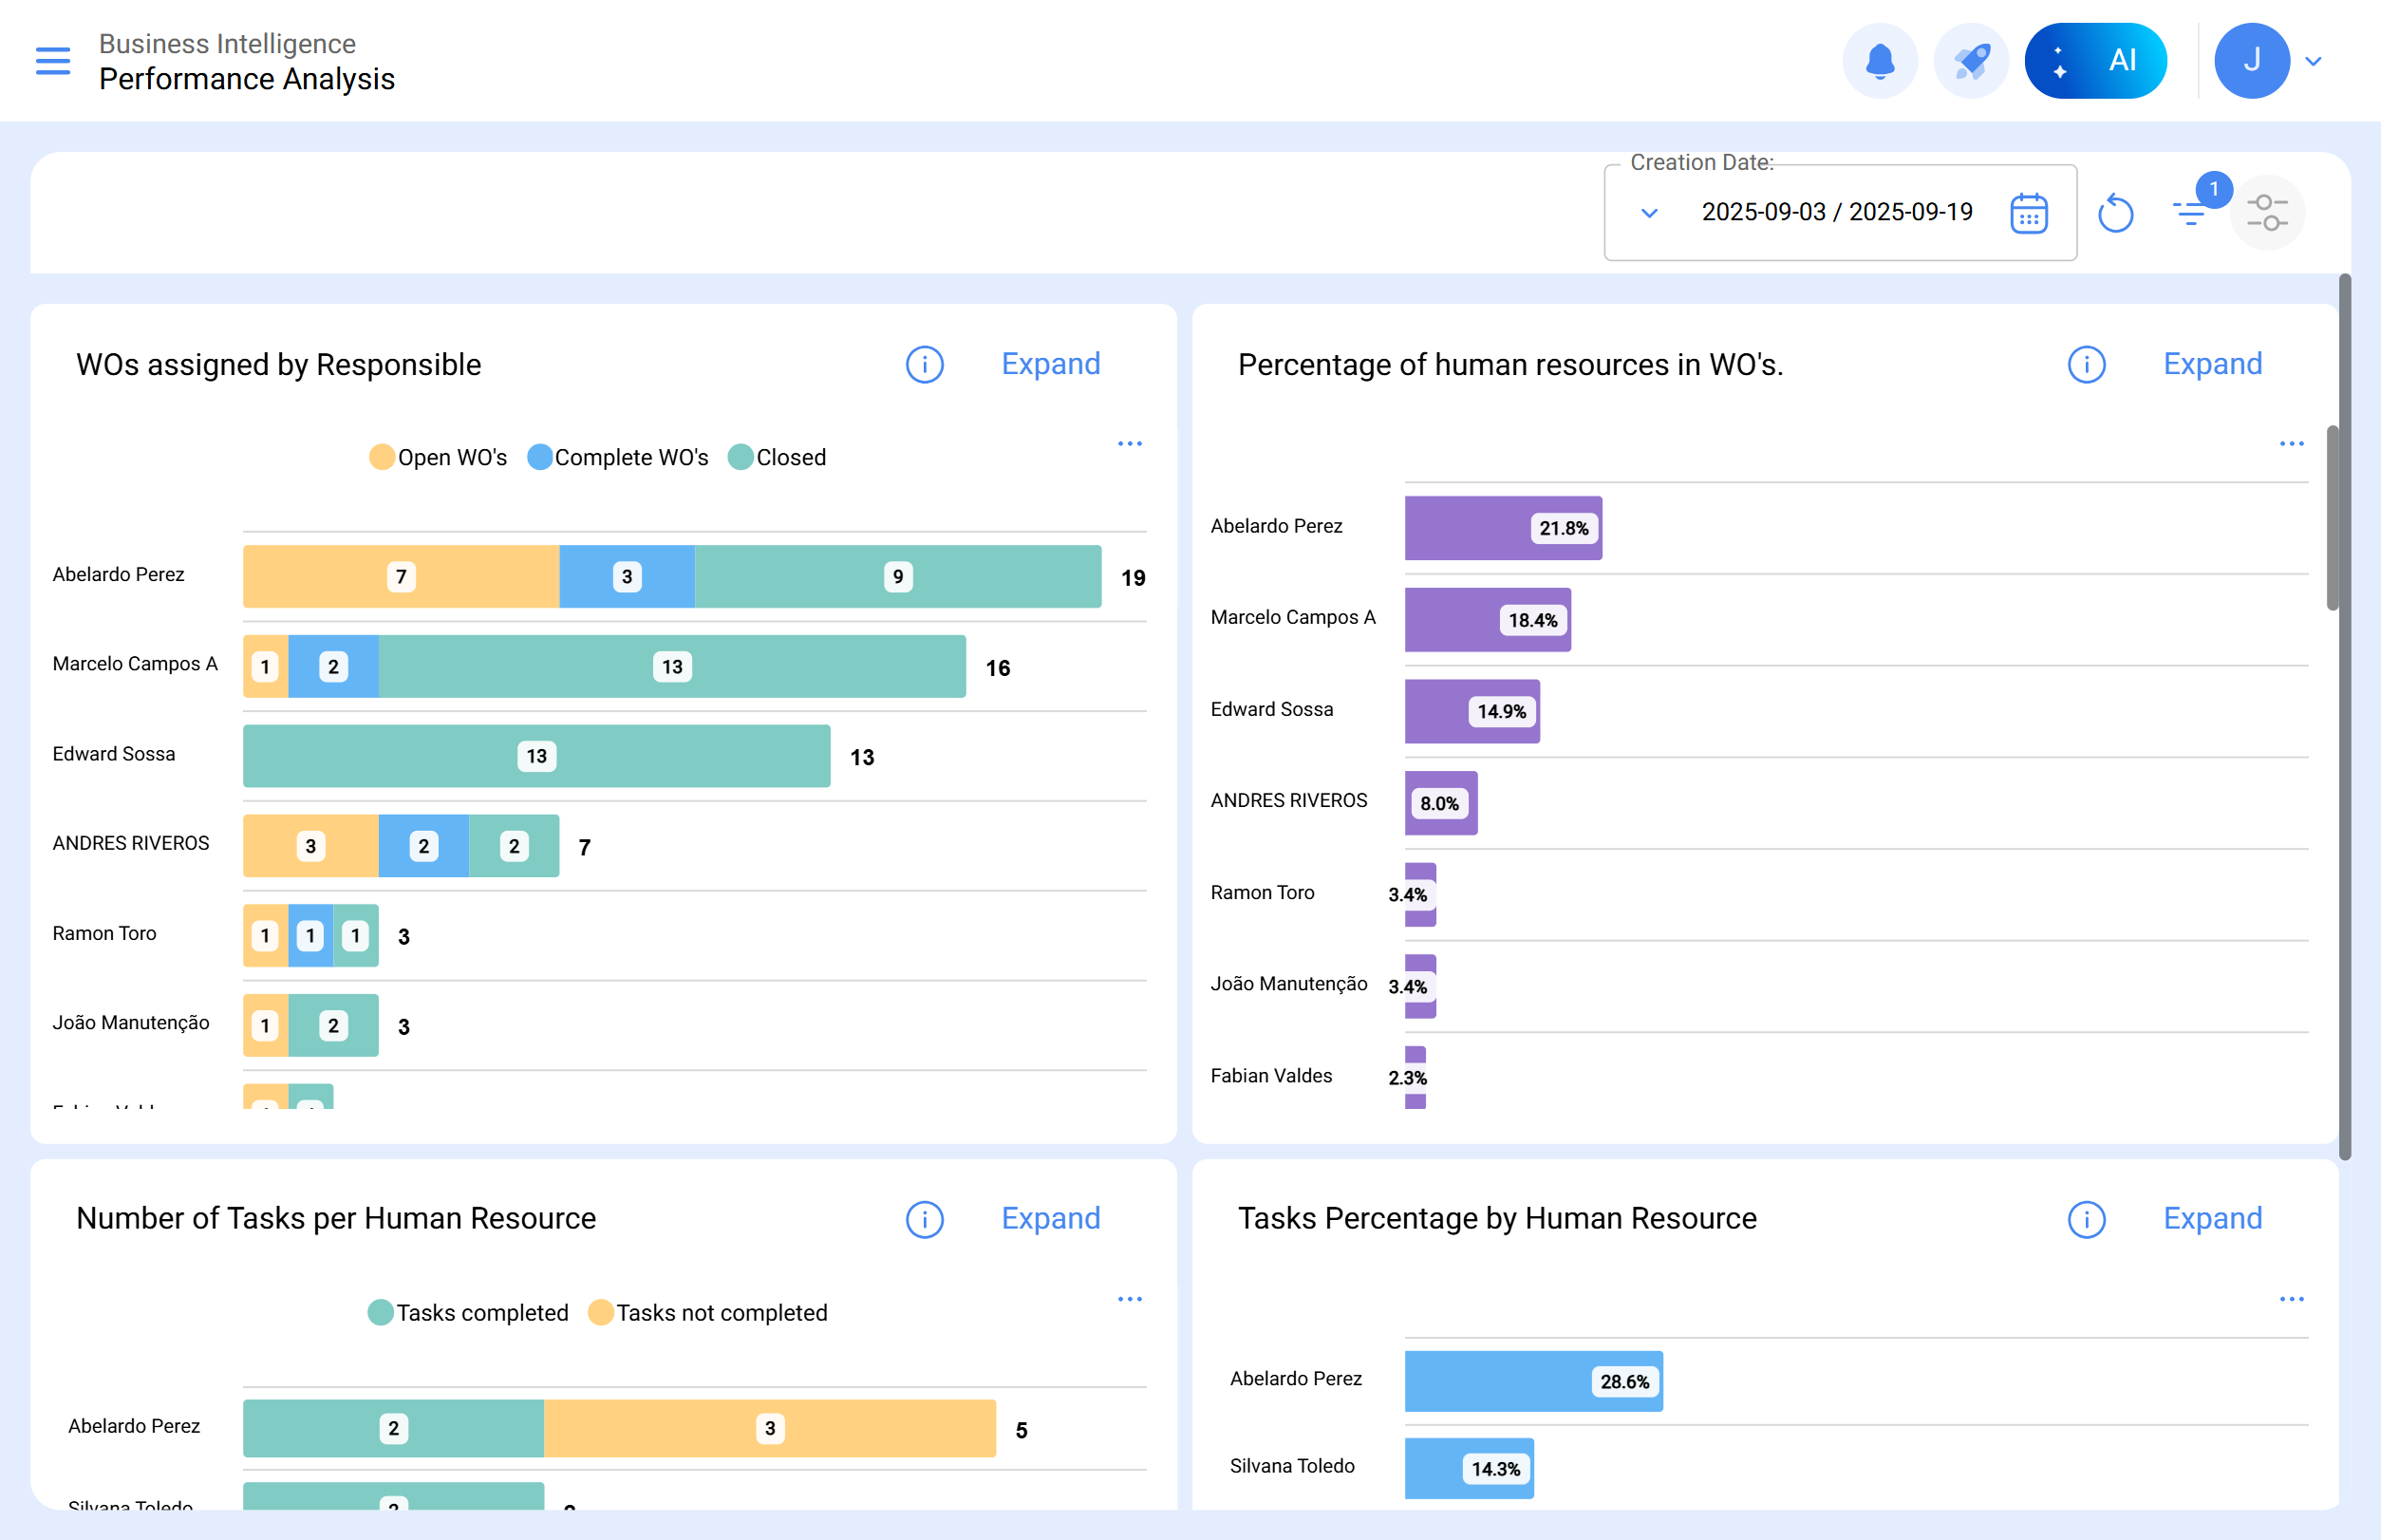The width and height of the screenshot is (2381, 1540).
Task: Open three-dot menu on Tasks Percentage chart
Action: pyautogui.click(x=2291, y=1299)
